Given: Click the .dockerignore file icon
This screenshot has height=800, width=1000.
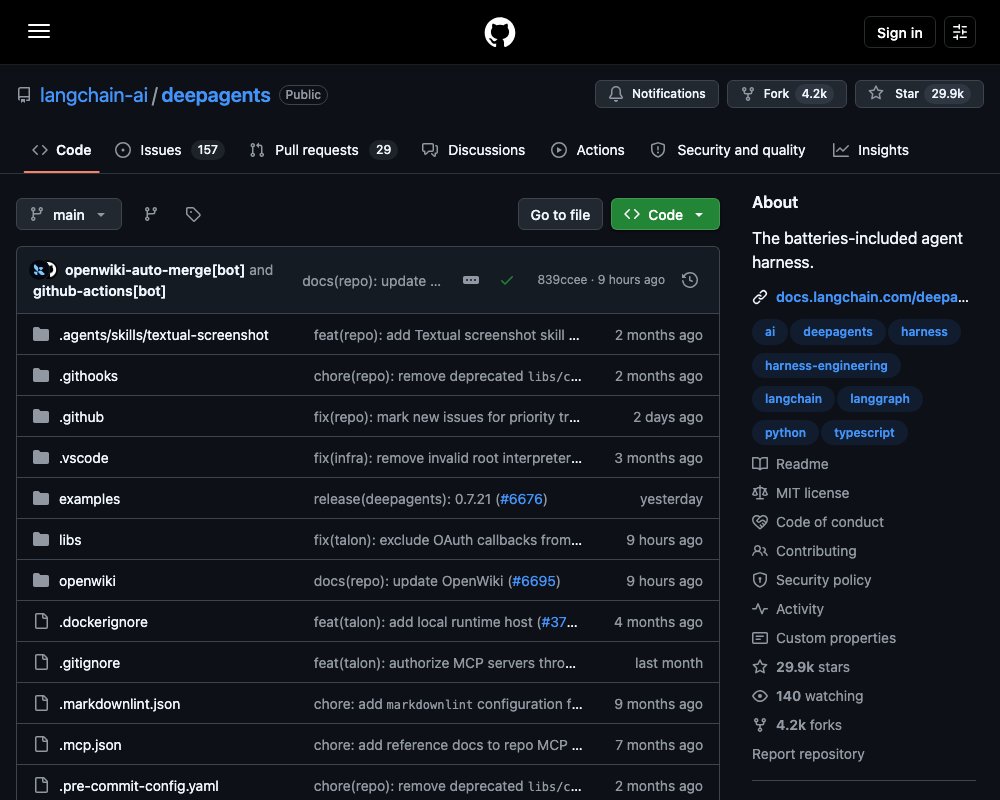Looking at the screenshot, I should tap(41, 621).
